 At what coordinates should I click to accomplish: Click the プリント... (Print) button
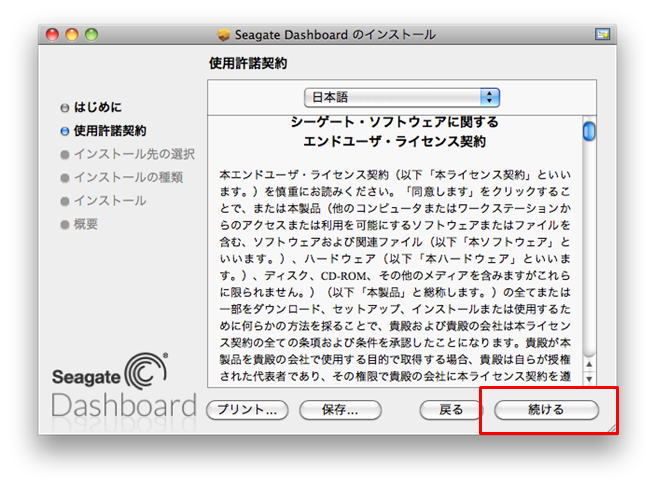(247, 410)
